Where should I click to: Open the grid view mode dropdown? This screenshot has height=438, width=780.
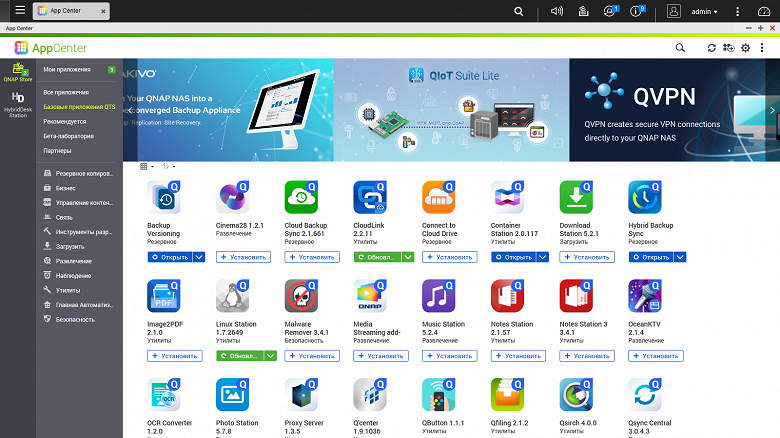click(147, 166)
